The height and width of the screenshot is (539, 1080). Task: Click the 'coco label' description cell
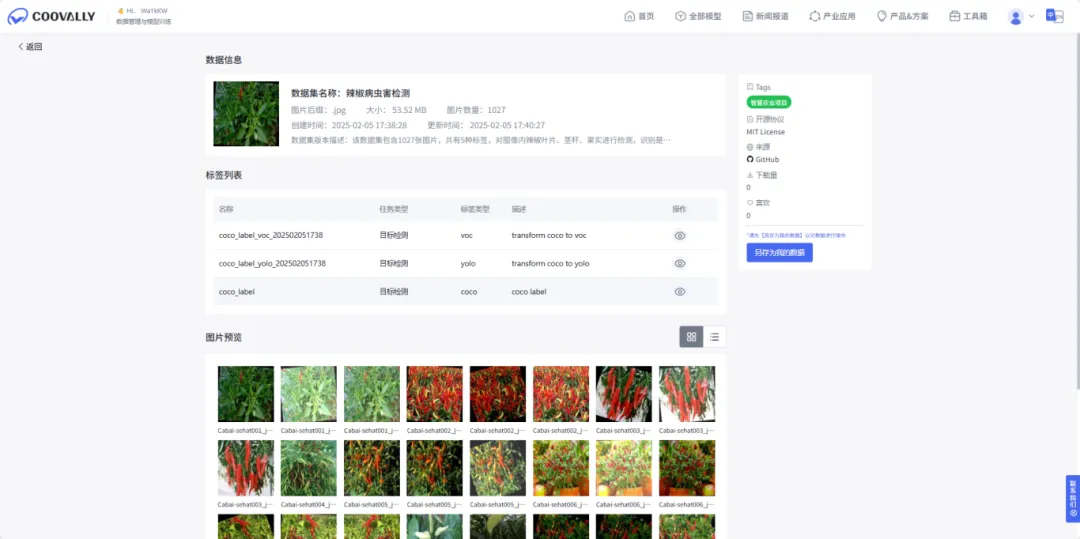click(529, 292)
